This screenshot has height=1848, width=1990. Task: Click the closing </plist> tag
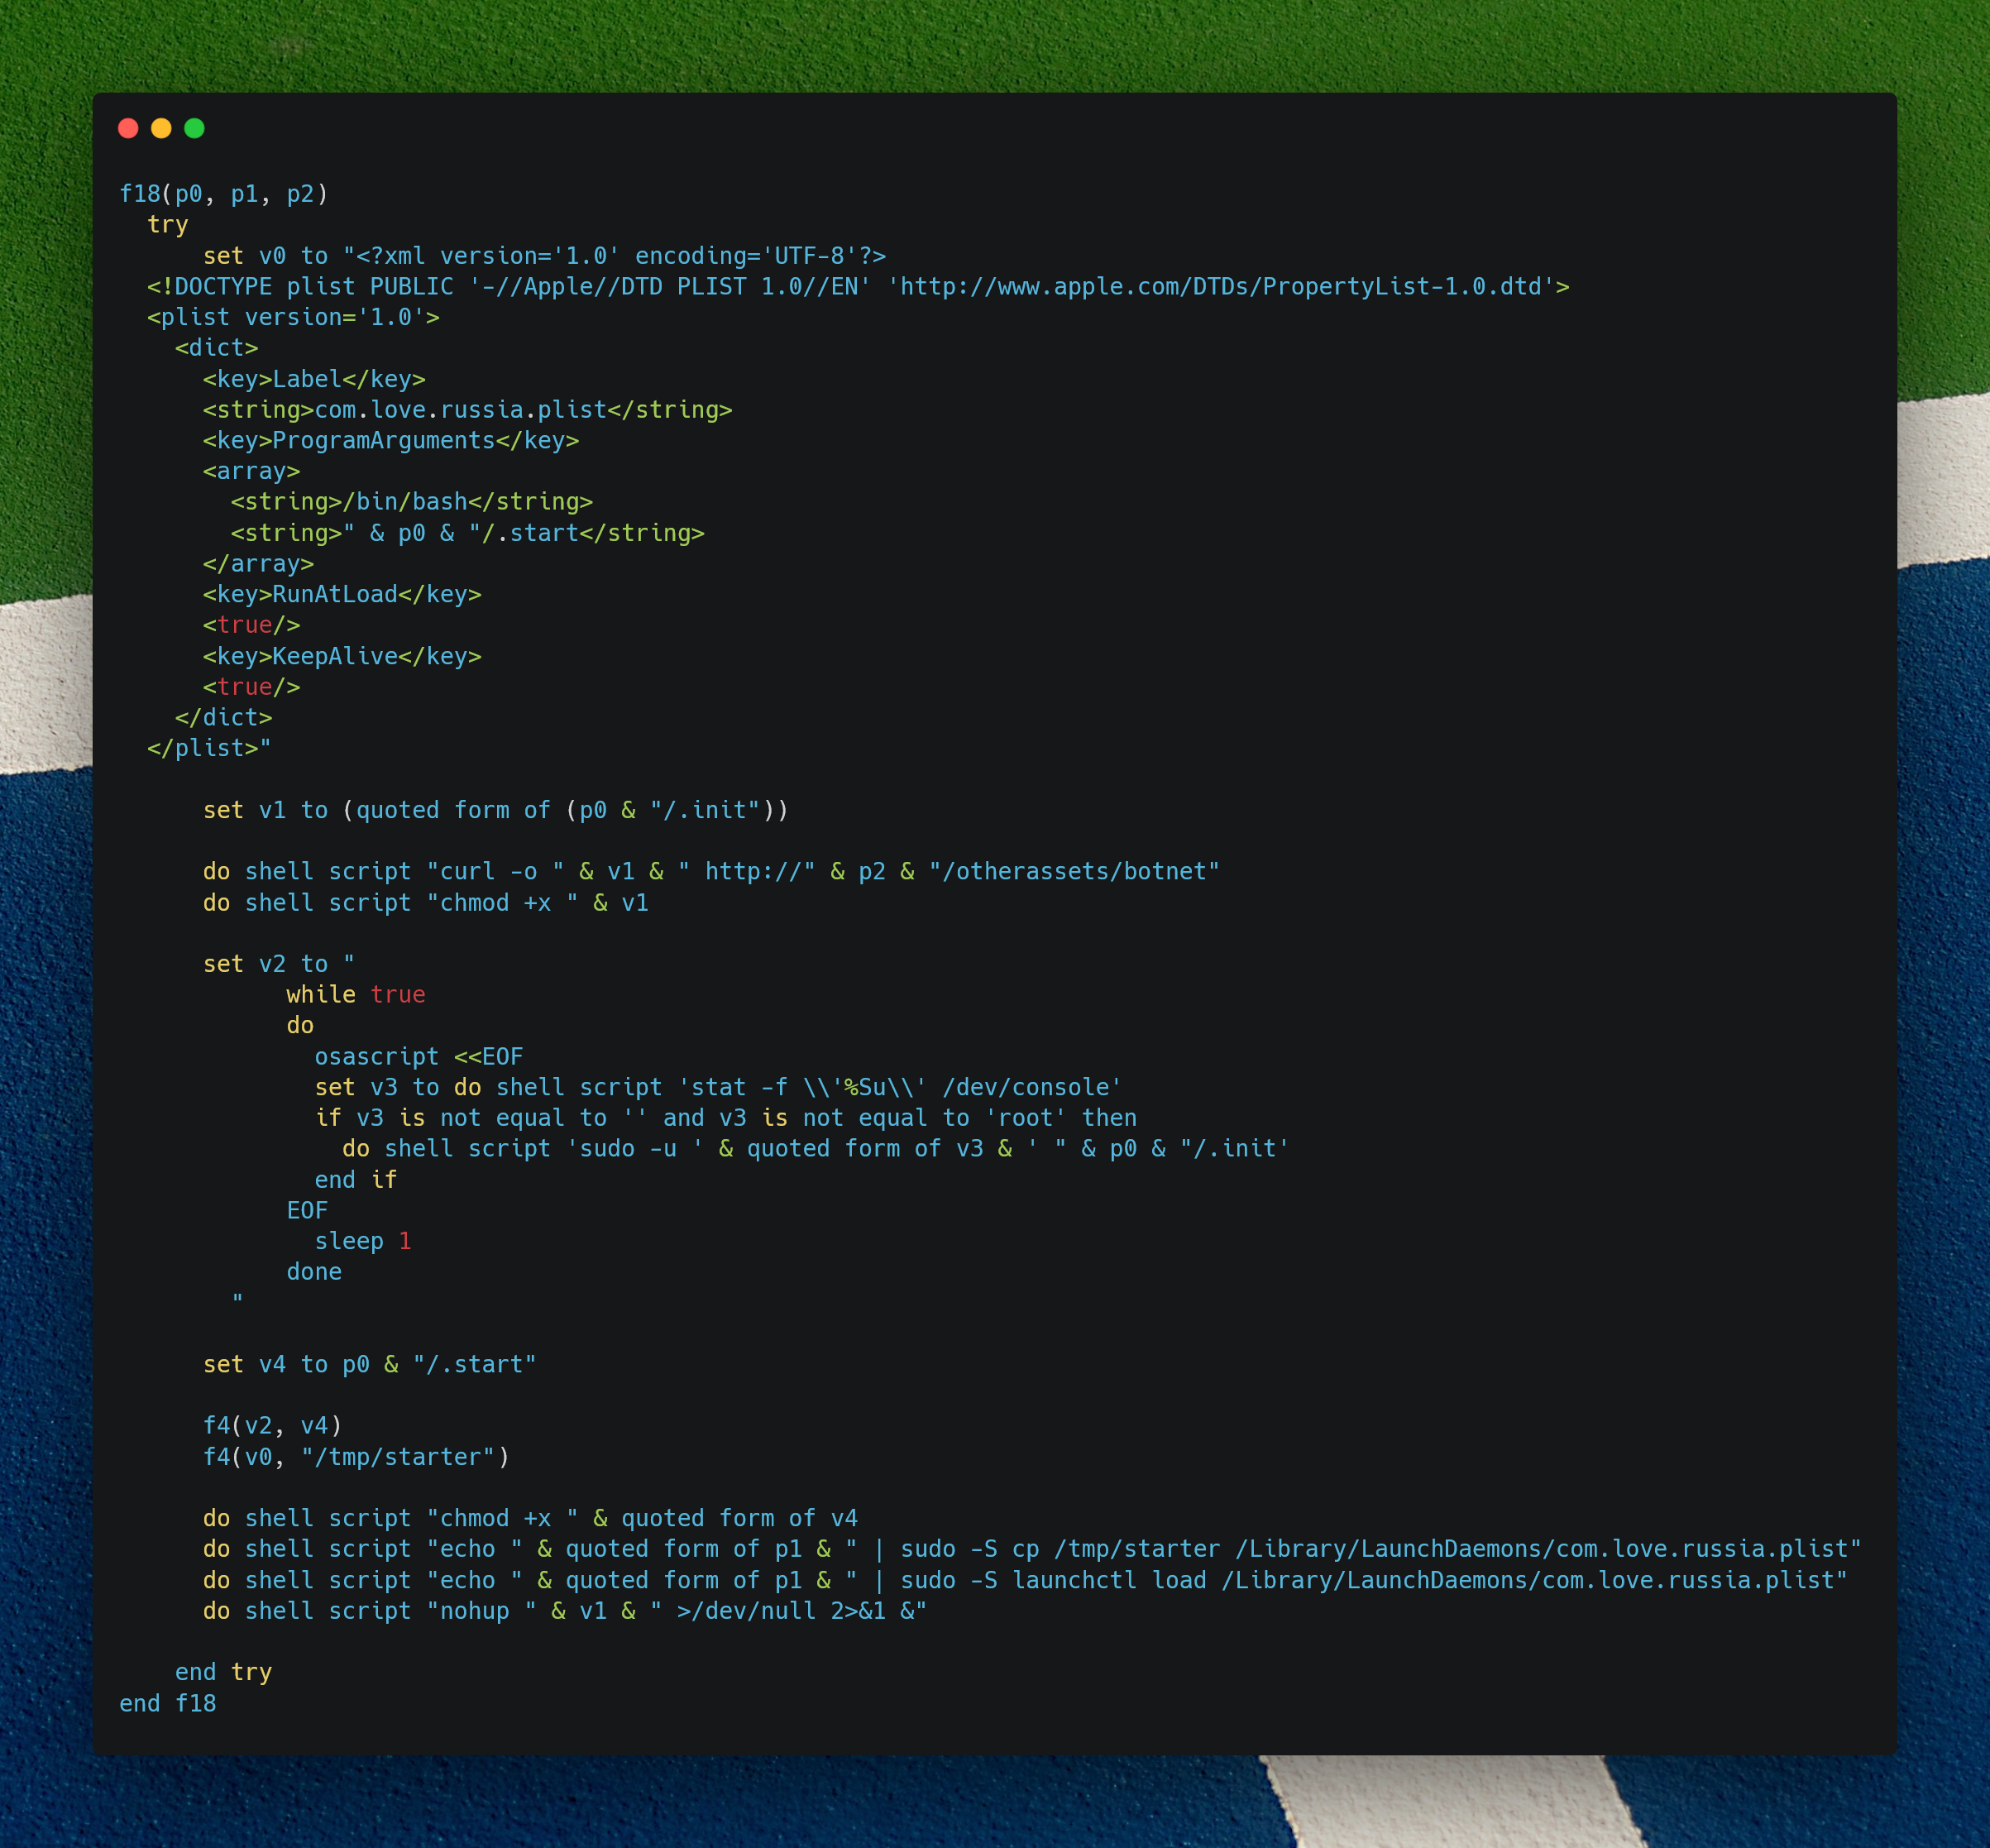(208, 749)
